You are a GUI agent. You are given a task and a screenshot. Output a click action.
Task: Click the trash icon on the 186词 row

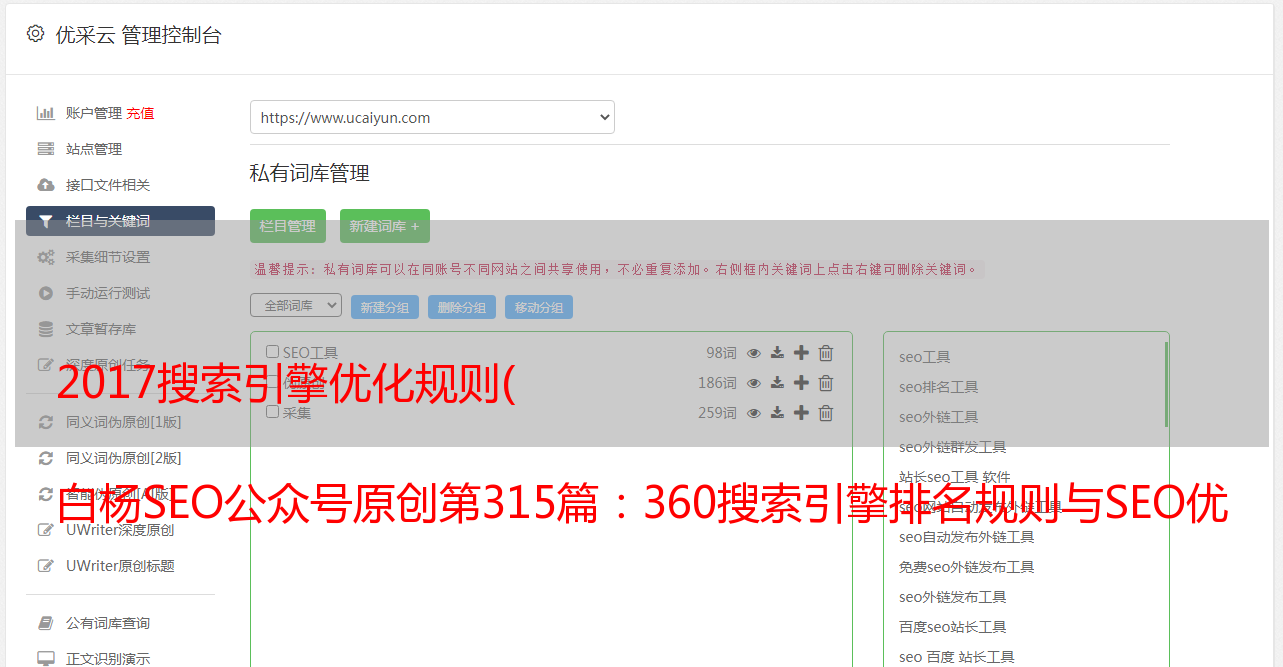point(825,383)
